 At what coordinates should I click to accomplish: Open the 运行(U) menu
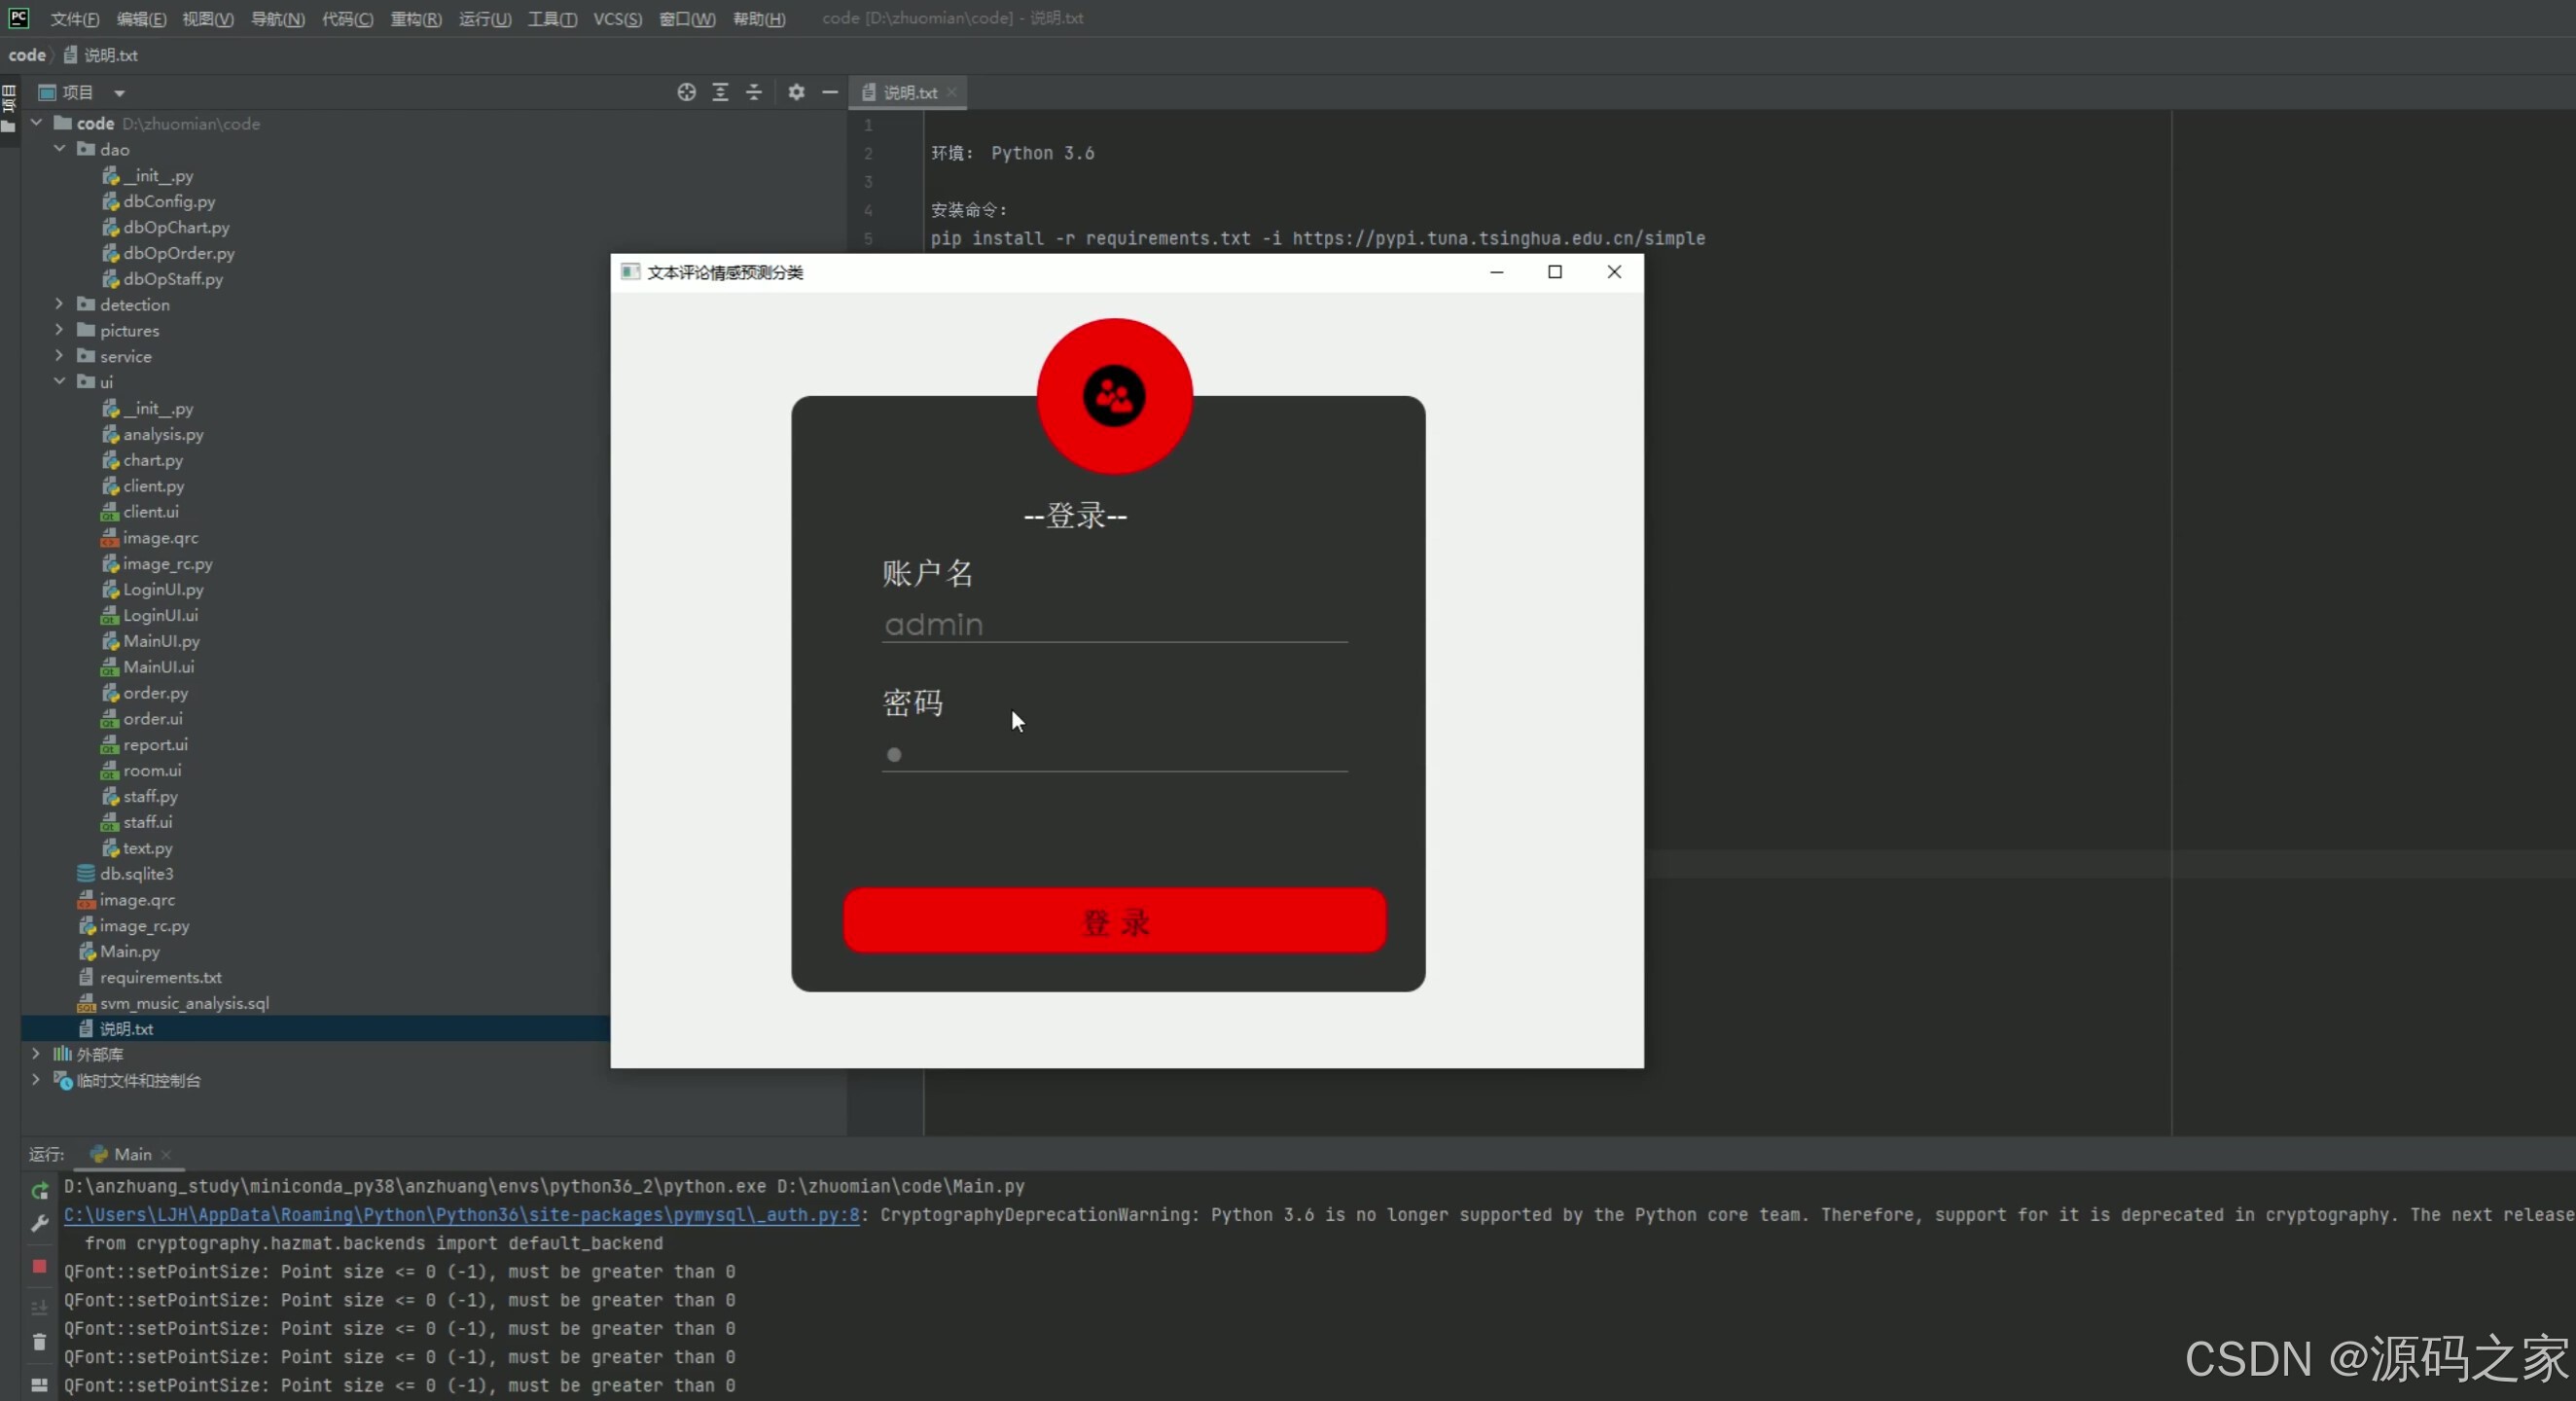[485, 18]
